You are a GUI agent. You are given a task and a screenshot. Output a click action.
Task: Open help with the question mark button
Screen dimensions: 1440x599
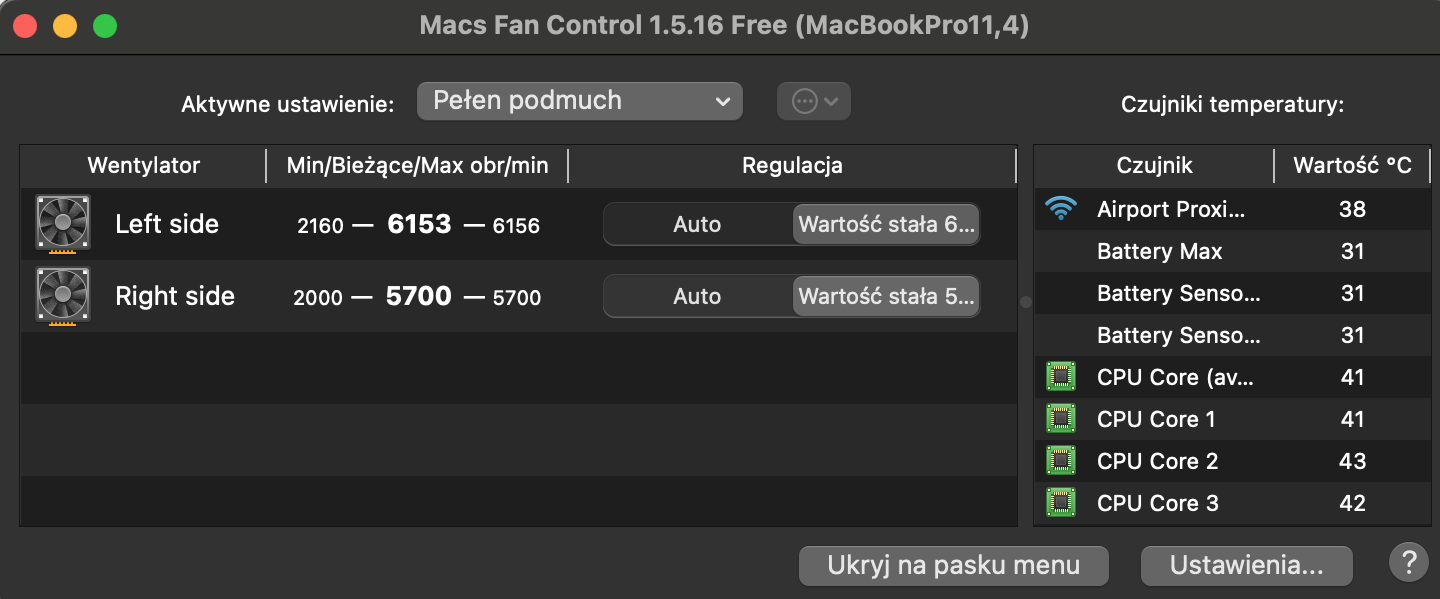1408,561
